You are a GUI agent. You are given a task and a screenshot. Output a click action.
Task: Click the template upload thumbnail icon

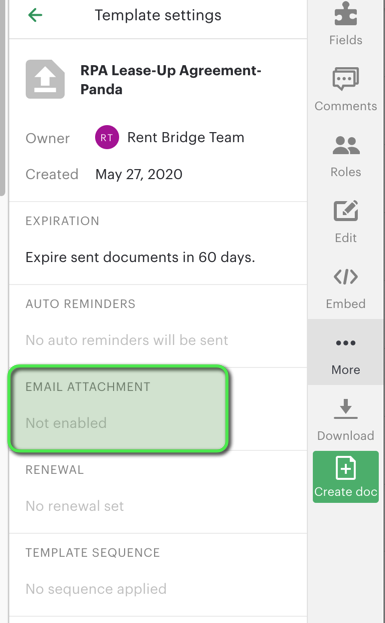pos(45,79)
